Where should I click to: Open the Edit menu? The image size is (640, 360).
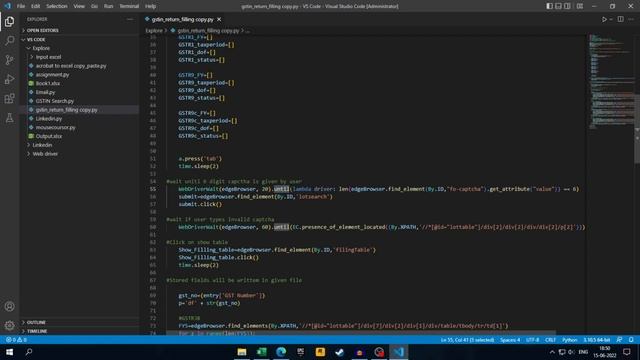(x=36, y=6)
